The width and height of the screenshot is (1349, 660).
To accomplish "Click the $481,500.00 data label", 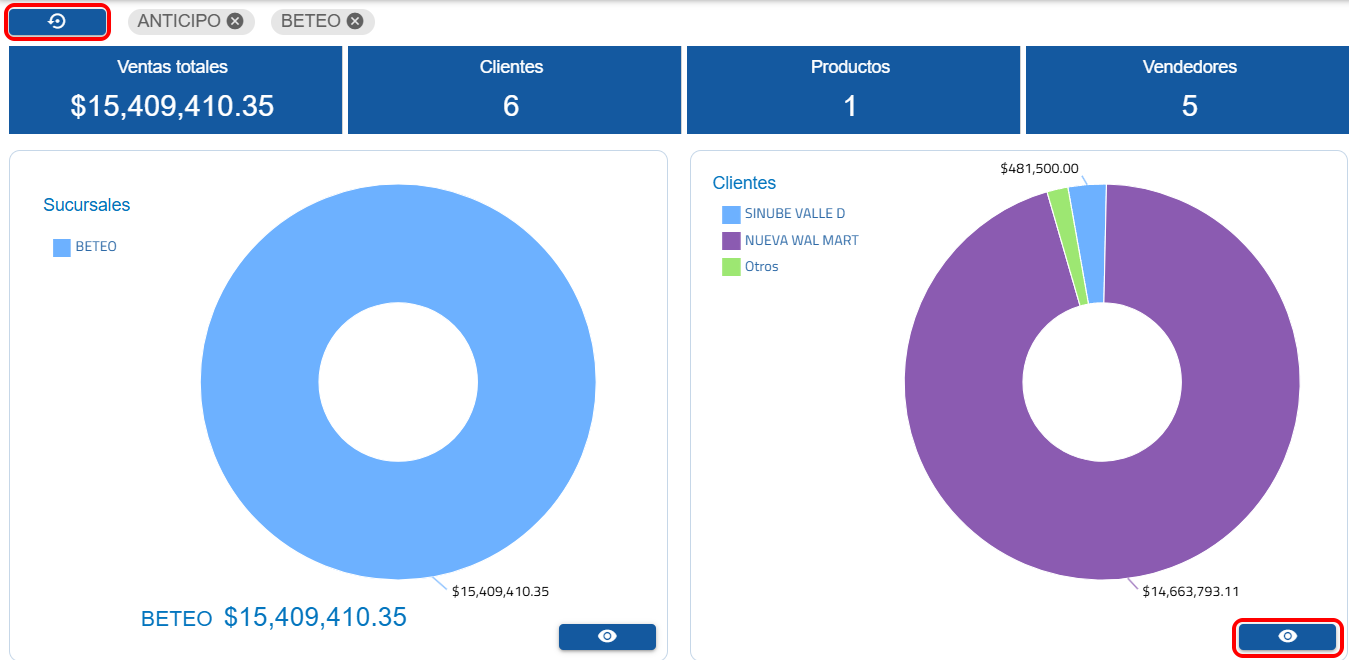I will 1039,169.
